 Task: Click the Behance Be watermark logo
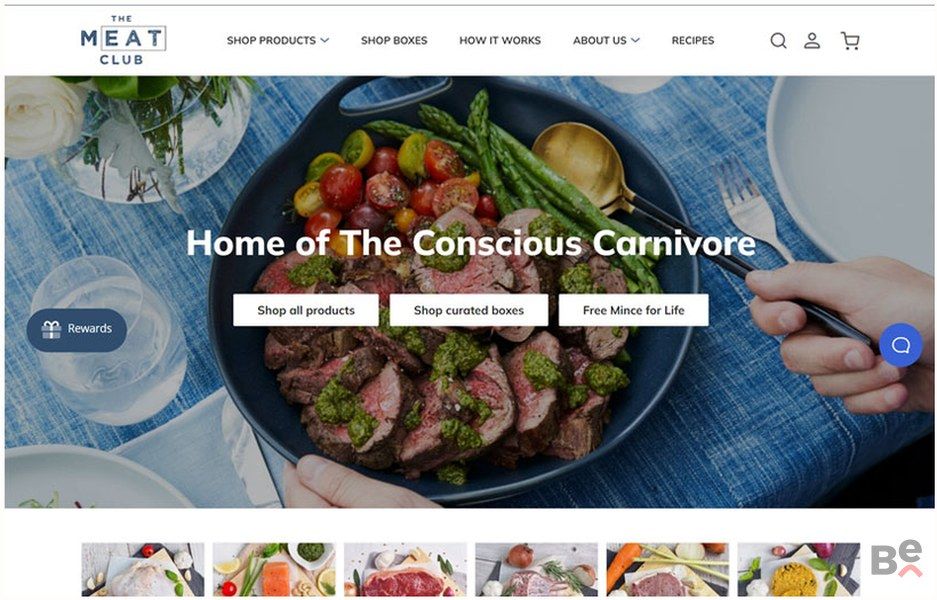coord(896,558)
